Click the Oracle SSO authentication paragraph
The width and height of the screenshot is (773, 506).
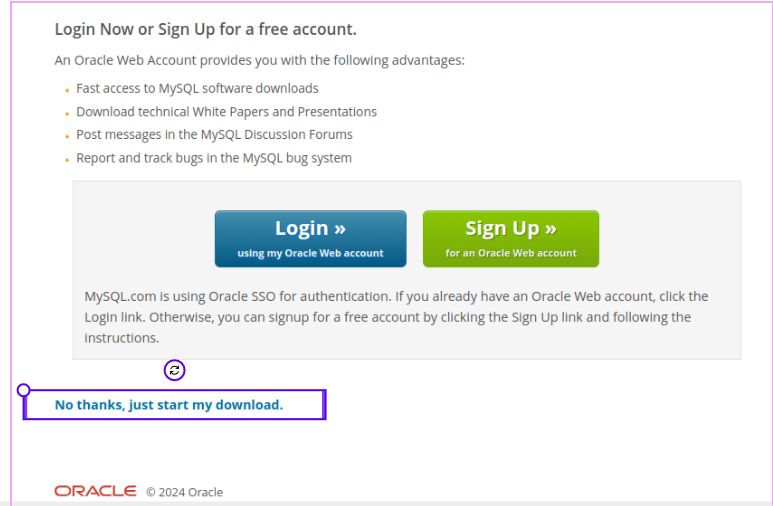(x=396, y=317)
